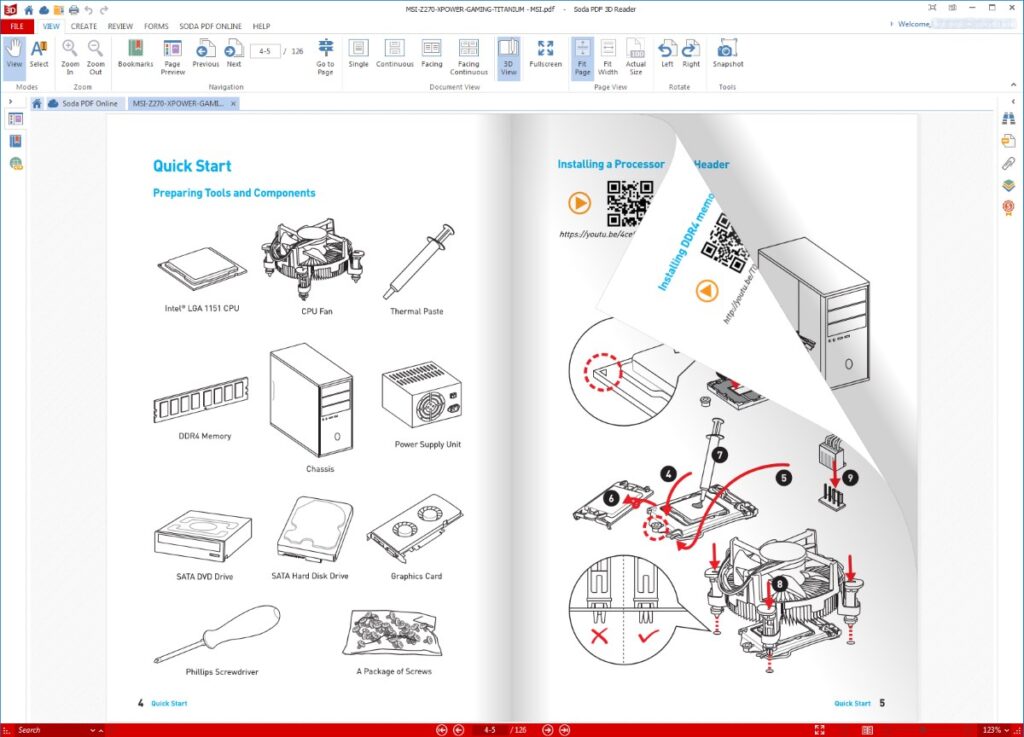Screen dimensions: 1024x737
Task: Switch to the Select text mode
Action: 39,54
